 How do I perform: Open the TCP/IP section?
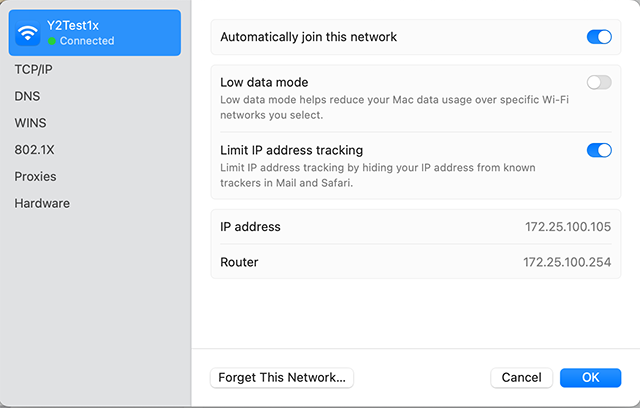(x=33, y=69)
